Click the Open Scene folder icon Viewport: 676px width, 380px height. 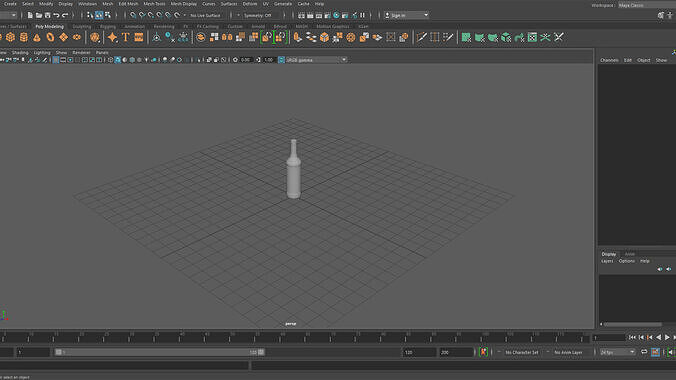coord(39,15)
